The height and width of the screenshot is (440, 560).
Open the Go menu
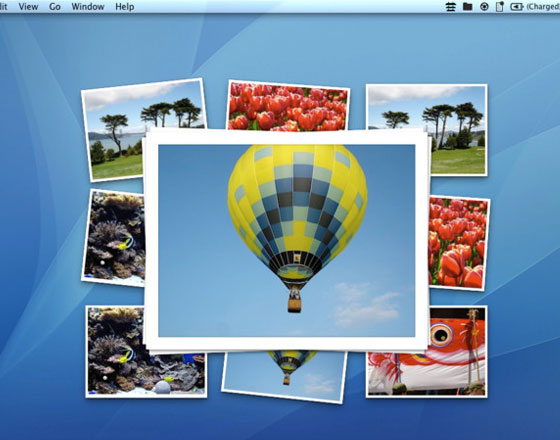(x=55, y=6)
